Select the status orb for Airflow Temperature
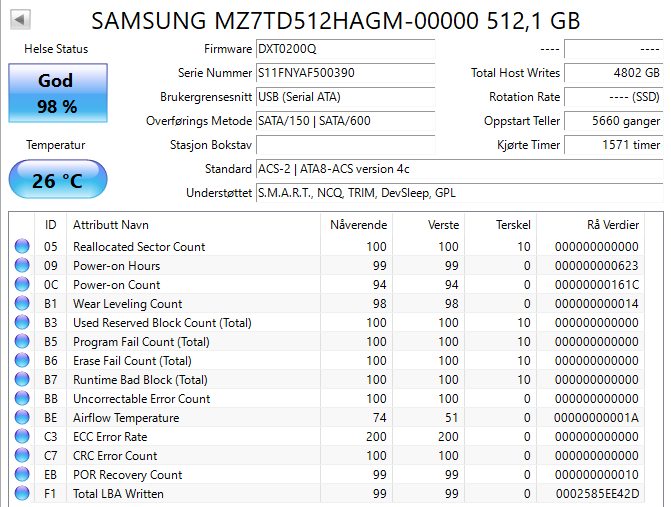The height and width of the screenshot is (507, 671). [22, 417]
